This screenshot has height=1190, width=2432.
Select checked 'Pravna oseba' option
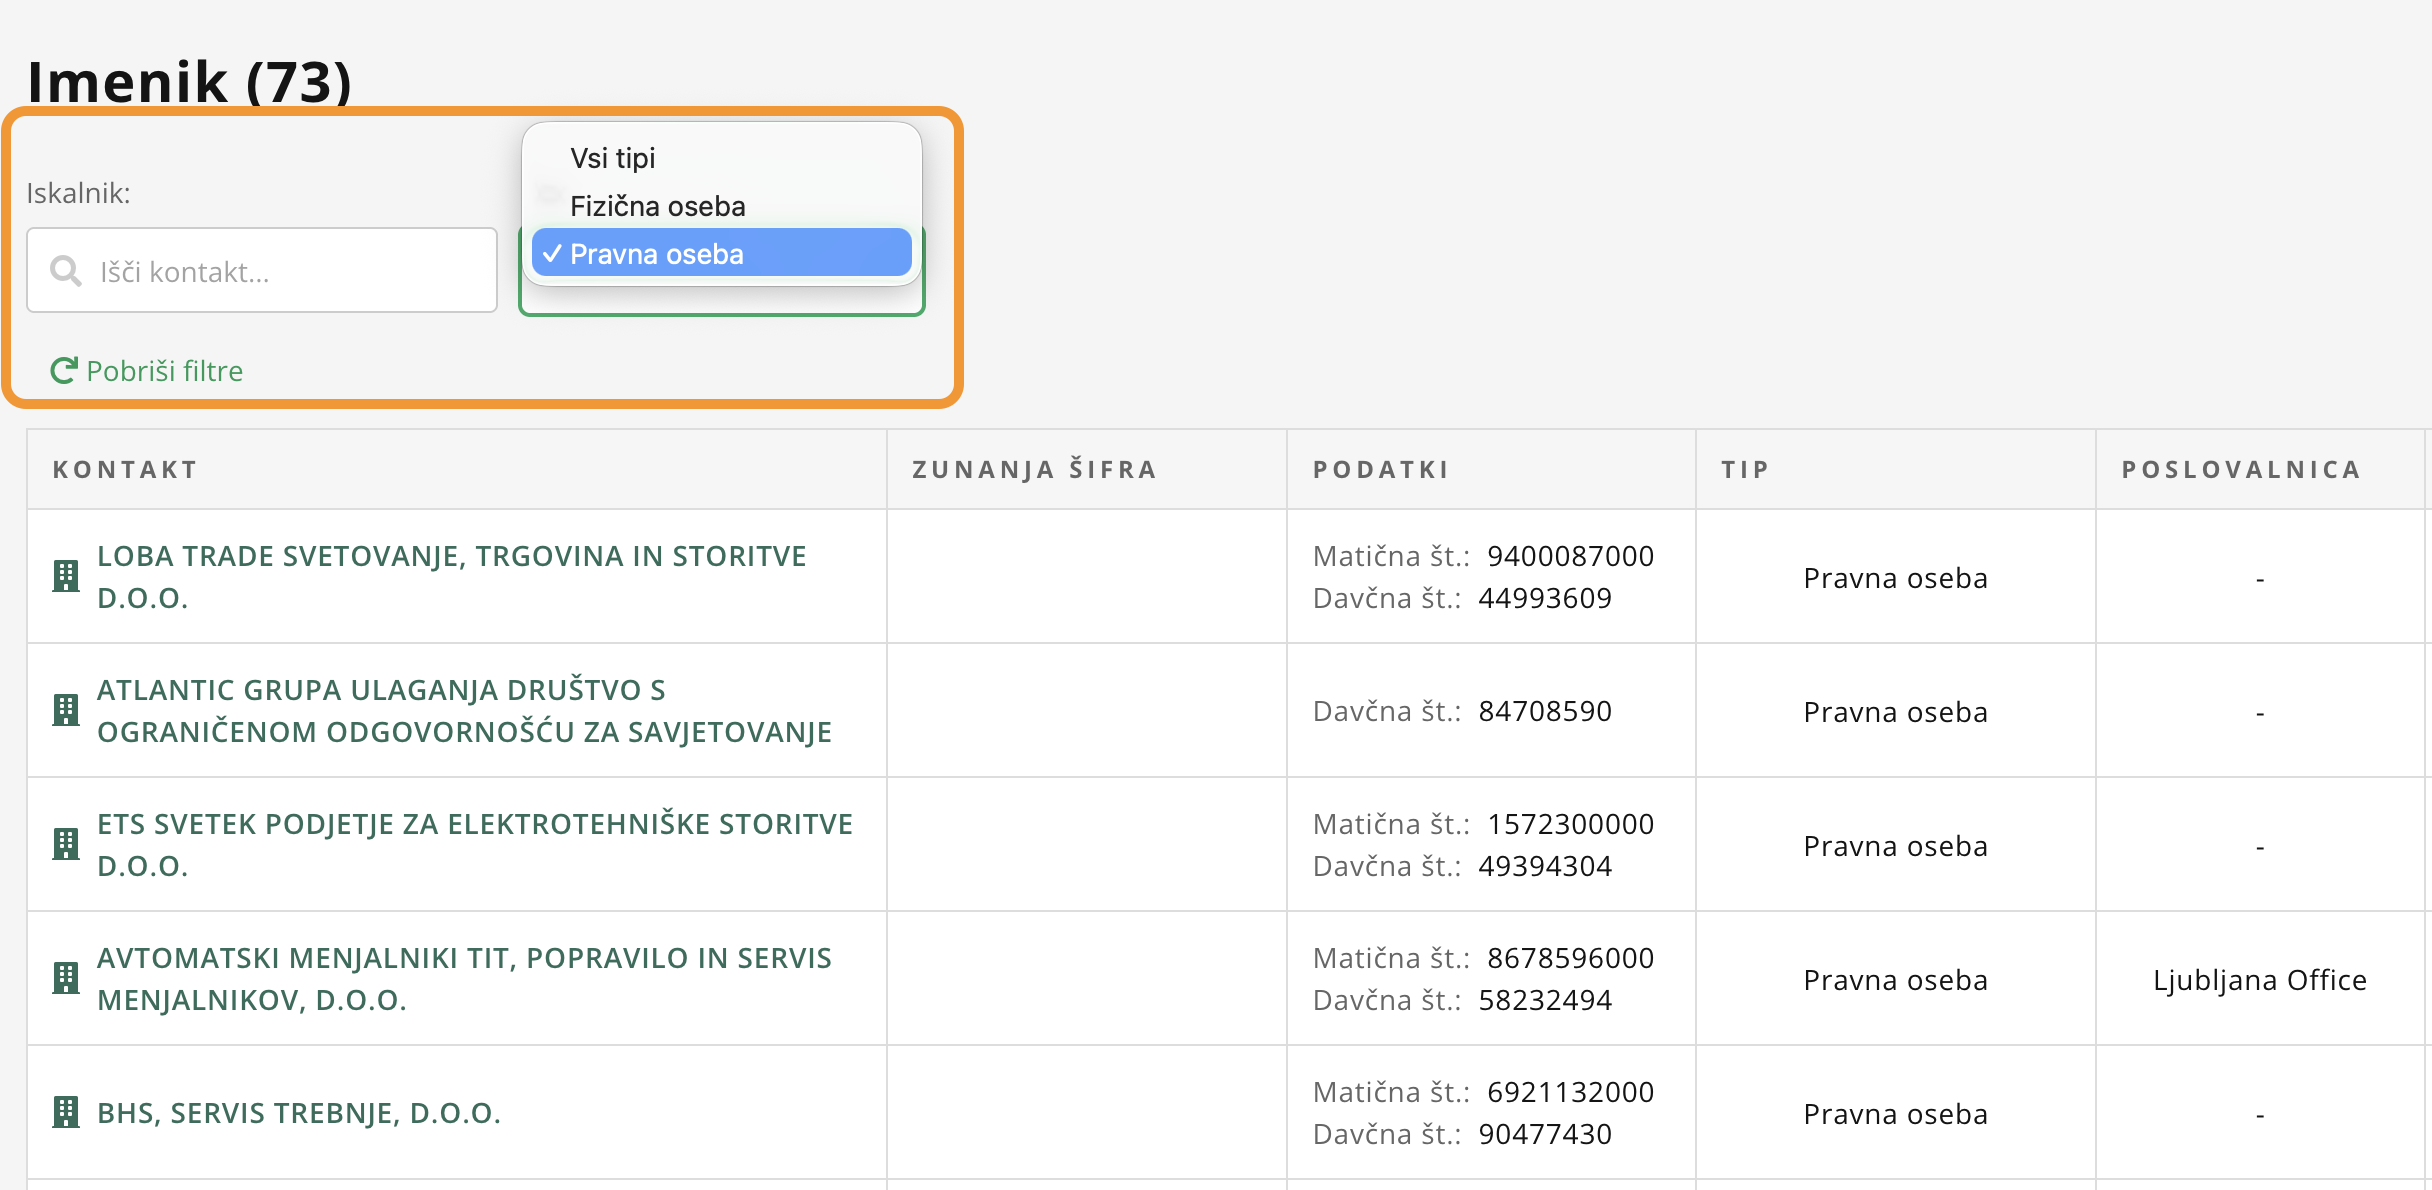click(656, 254)
